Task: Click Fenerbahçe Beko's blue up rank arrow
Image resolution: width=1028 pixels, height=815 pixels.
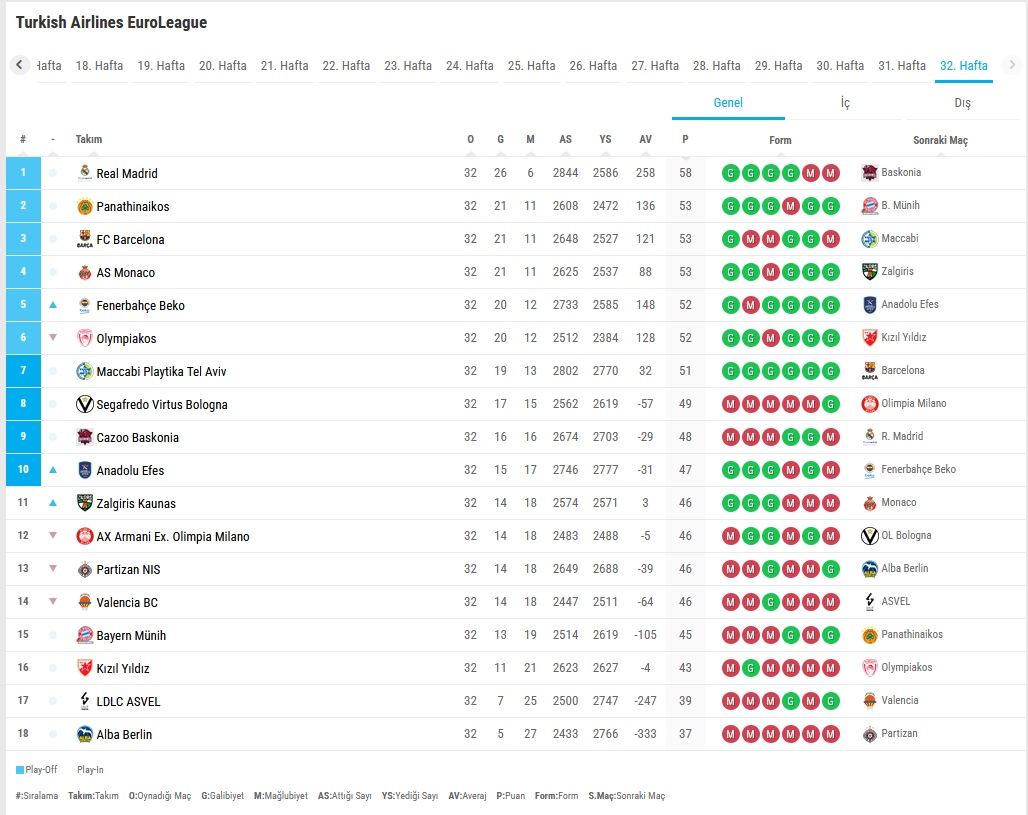Action: pos(53,305)
